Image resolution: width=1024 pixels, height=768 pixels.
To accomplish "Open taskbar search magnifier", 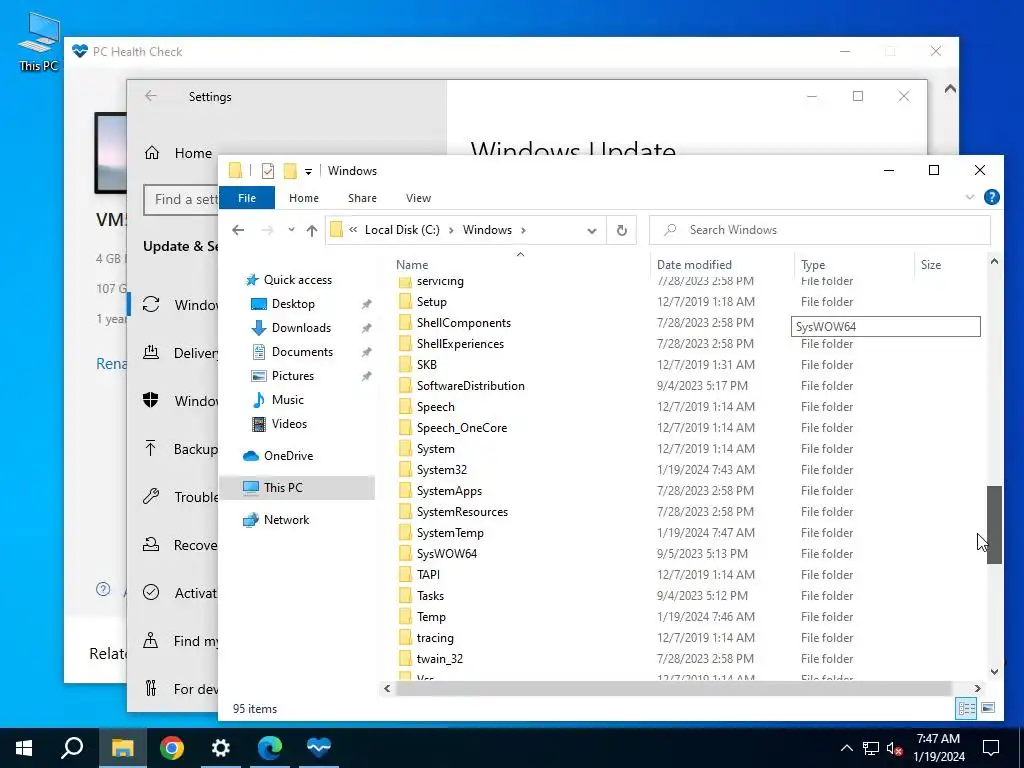I will point(72,748).
